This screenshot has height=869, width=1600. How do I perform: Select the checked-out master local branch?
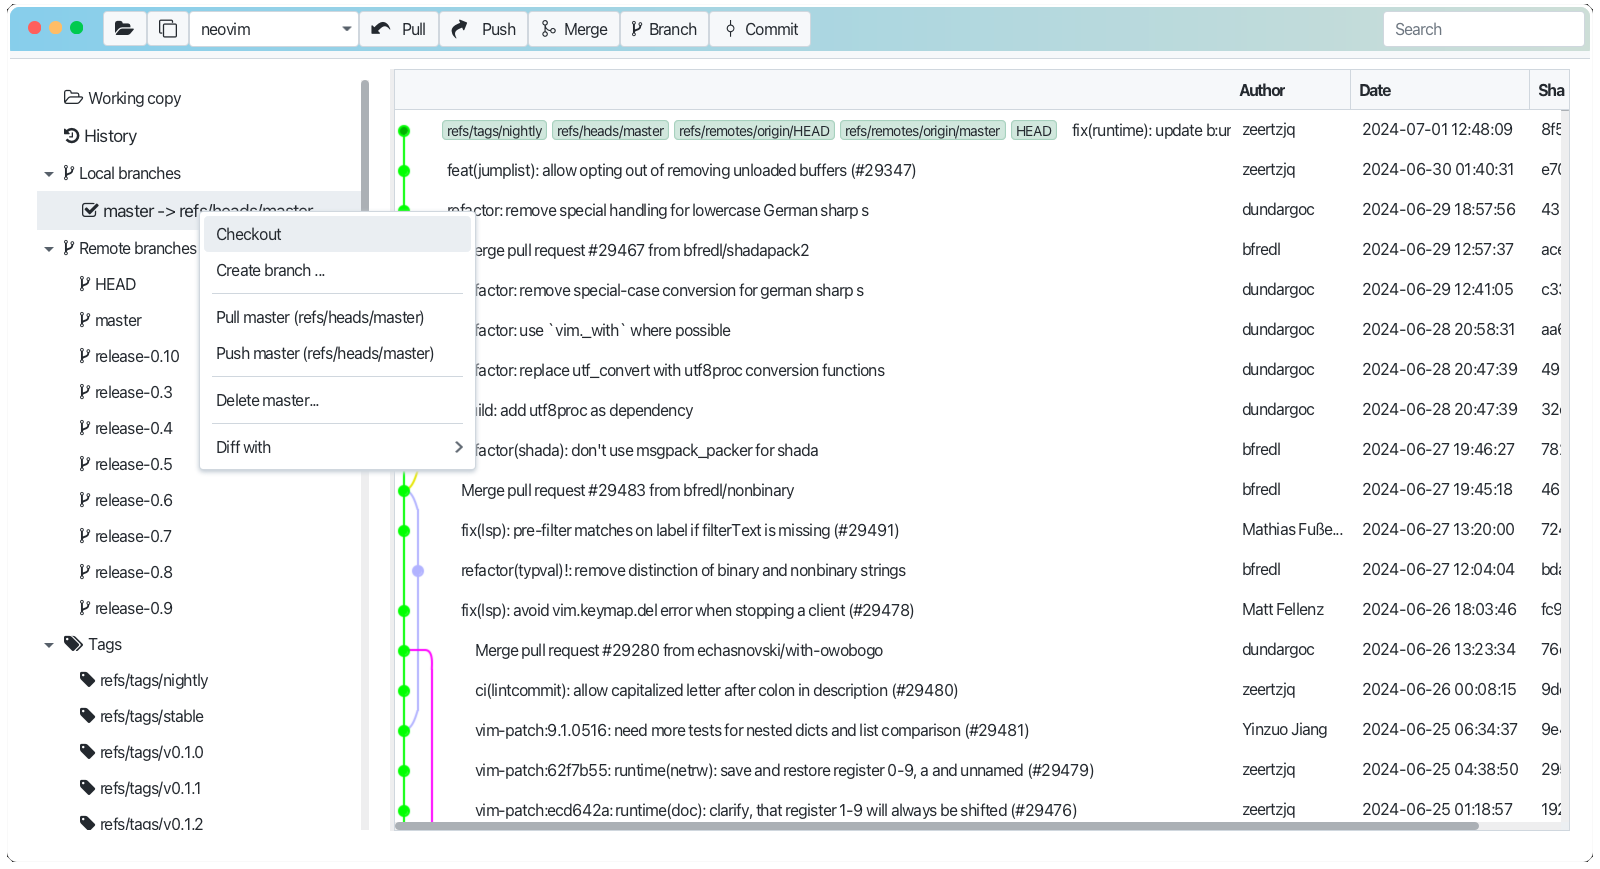pyautogui.click(x=198, y=210)
